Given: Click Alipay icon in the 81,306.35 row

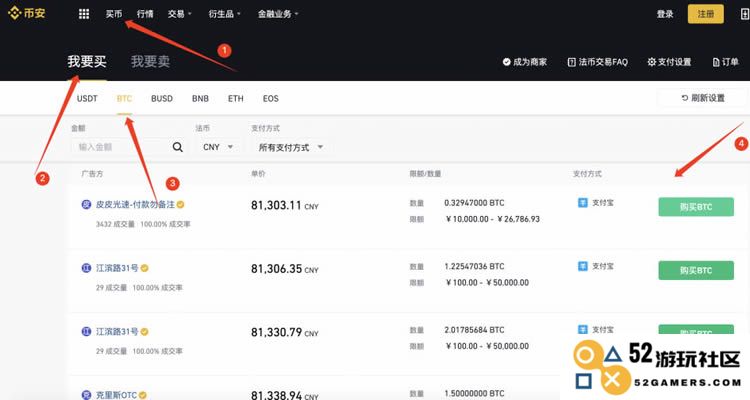Looking at the screenshot, I should click(x=583, y=266).
